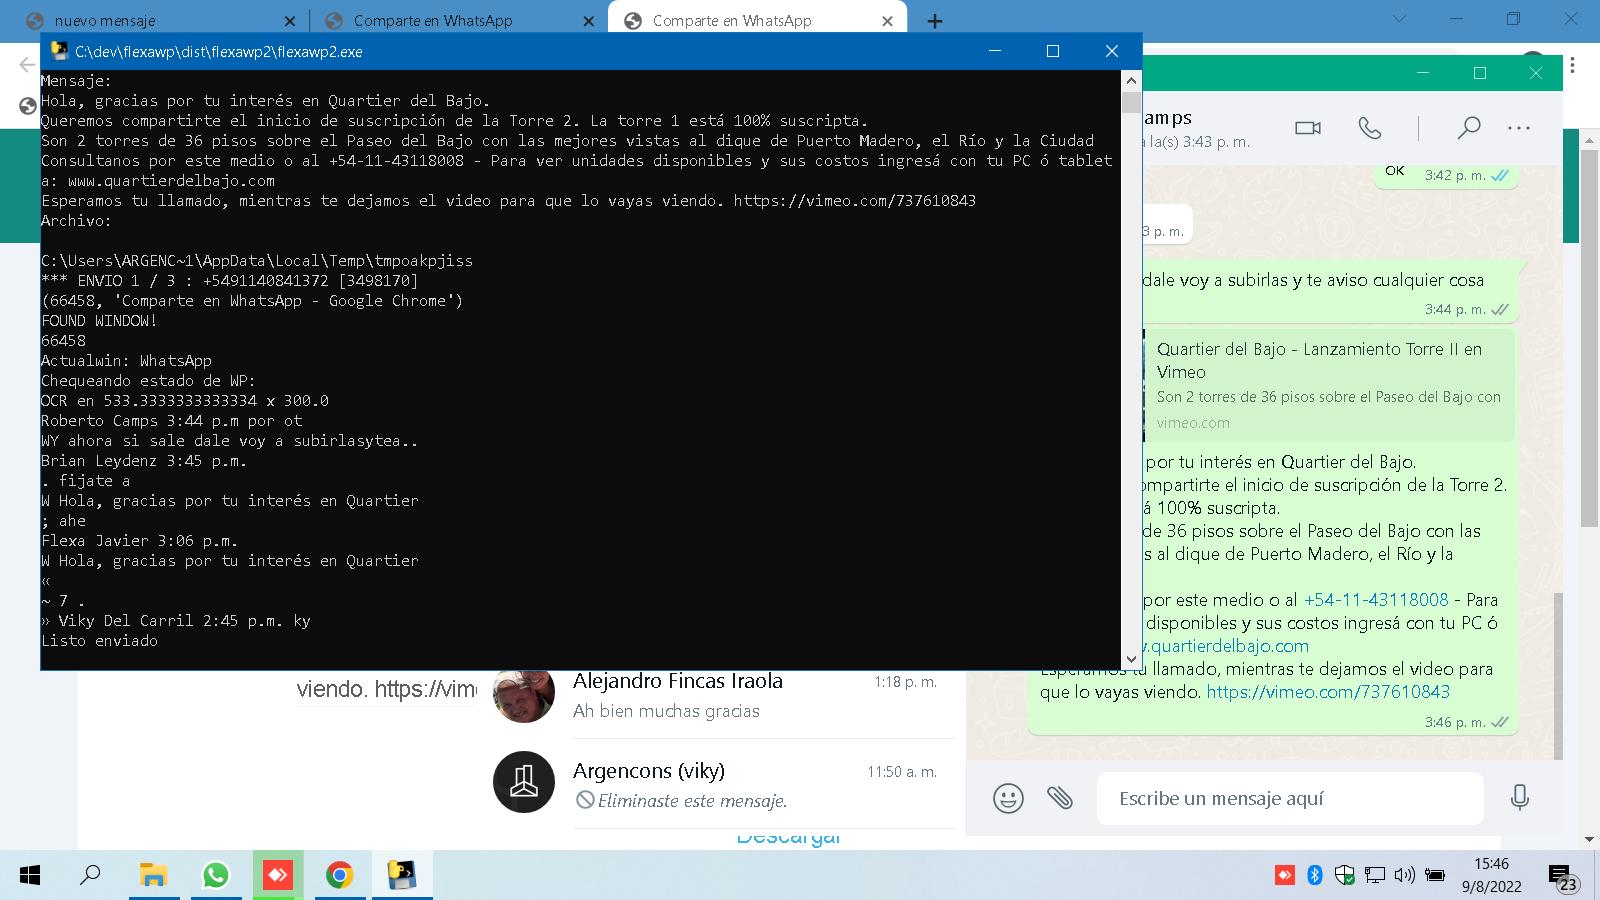Switch to WhatsApp from the taskbar
The image size is (1600, 900).
click(215, 875)
